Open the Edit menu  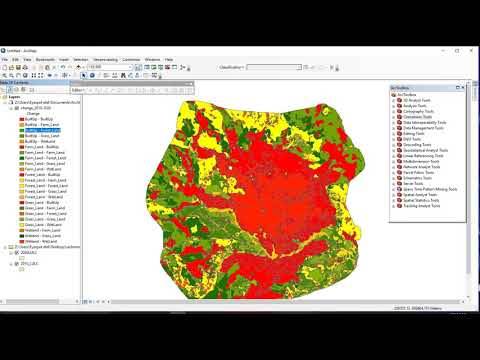tap(15, 60)
